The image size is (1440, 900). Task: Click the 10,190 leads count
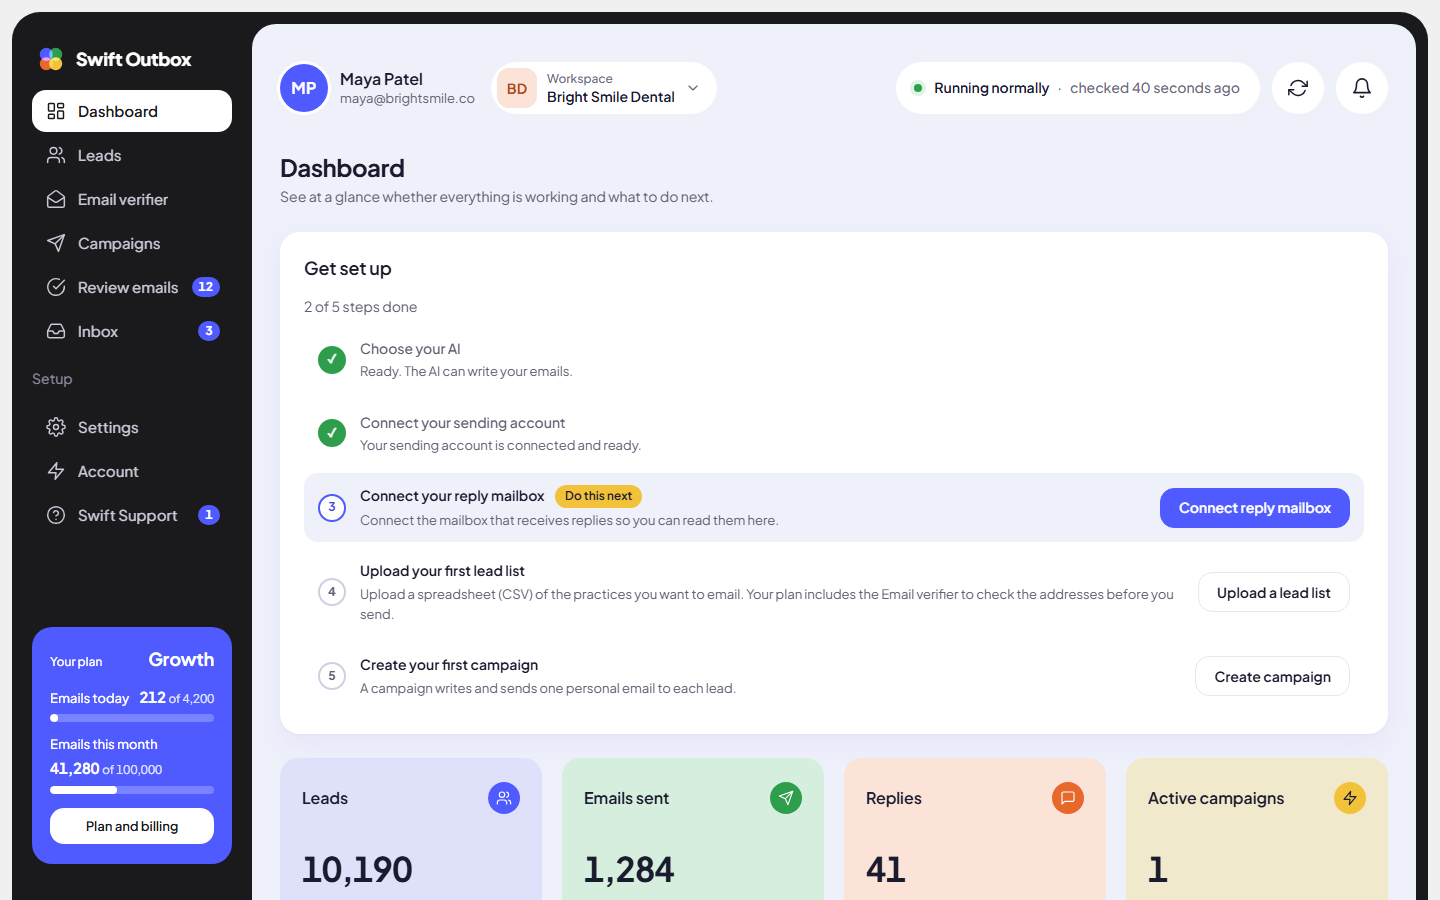click(x=357, y=869)
